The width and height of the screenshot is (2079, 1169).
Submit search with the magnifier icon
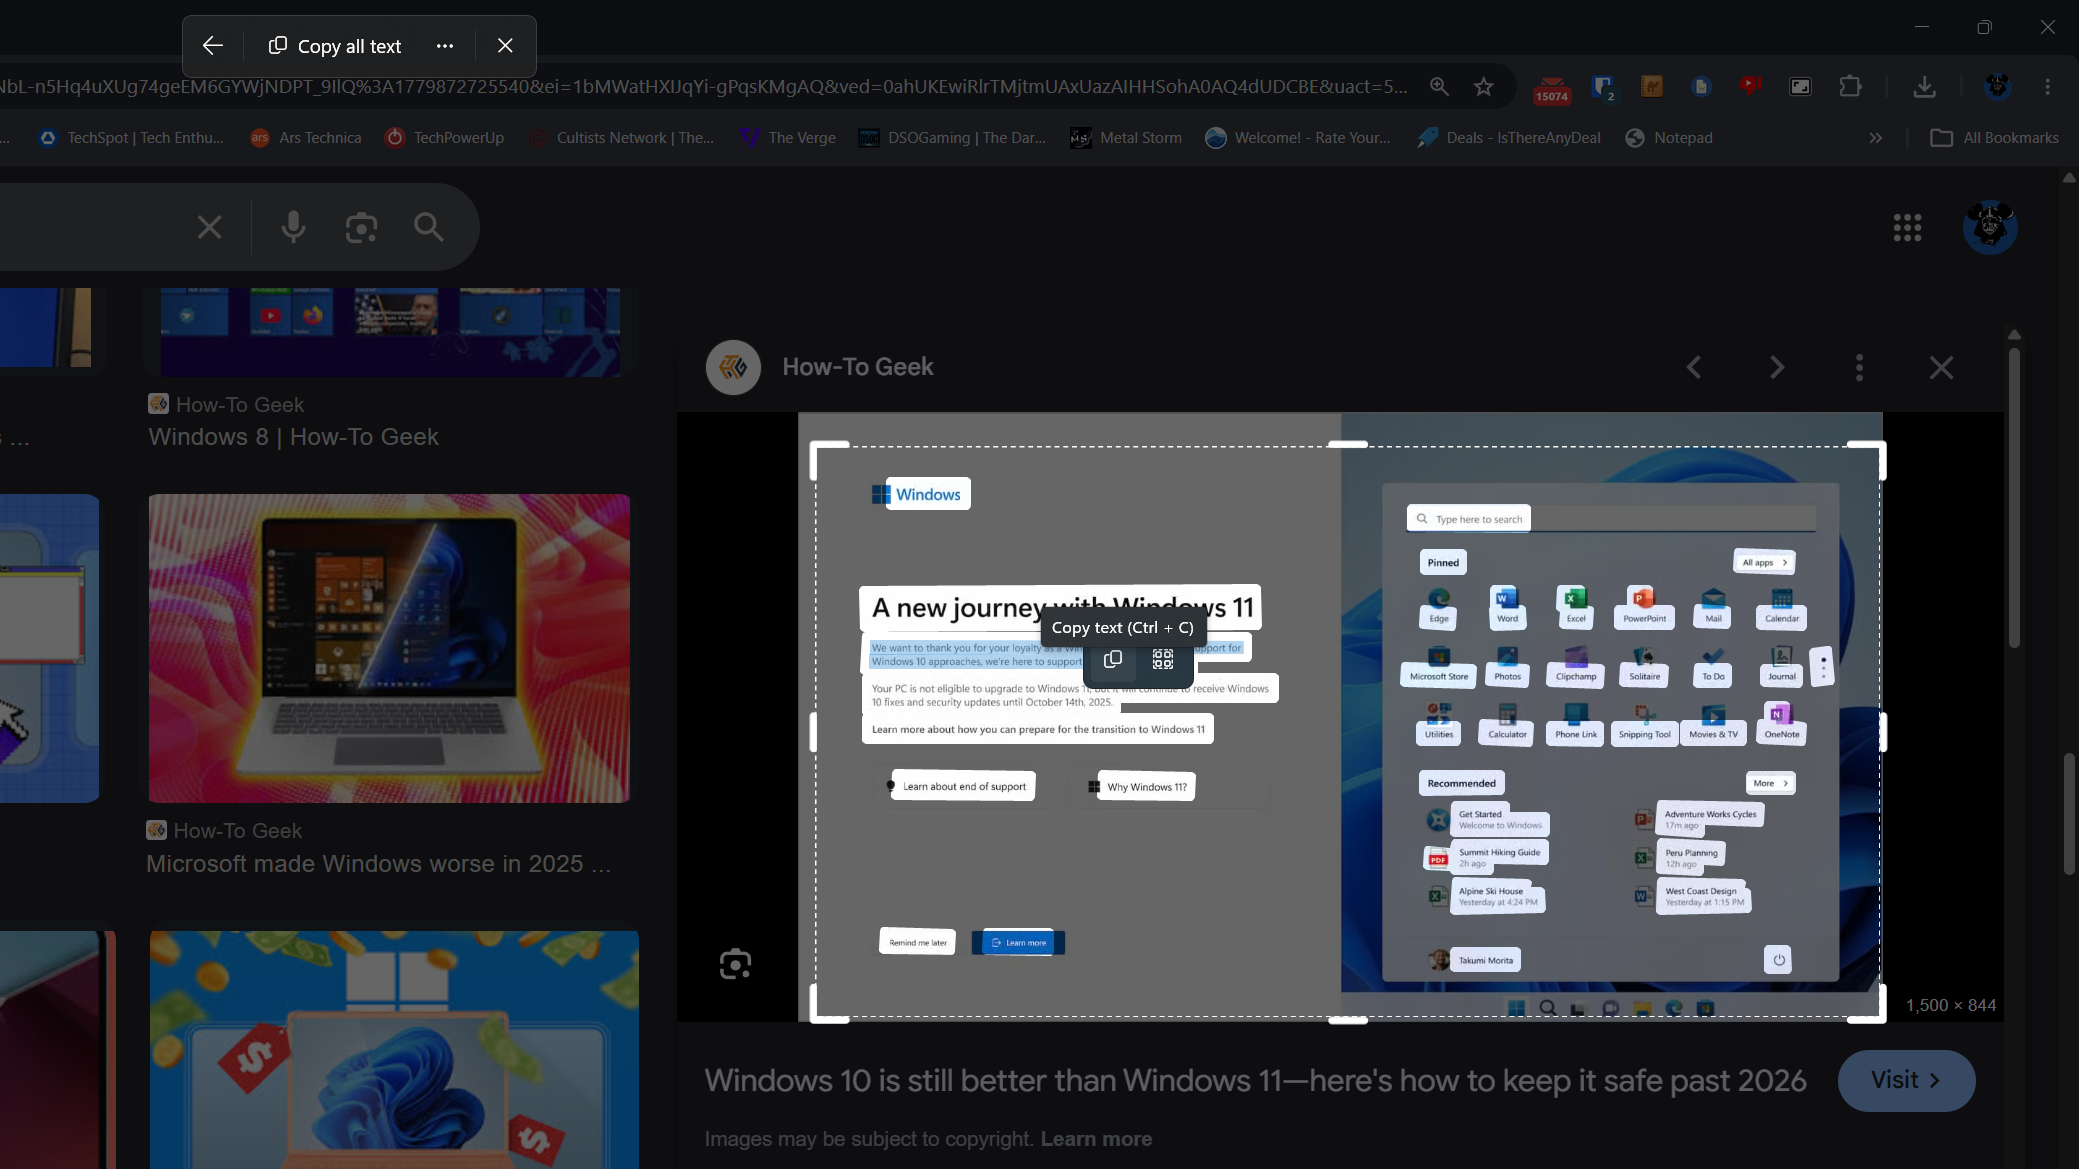(x=429, y=227)
